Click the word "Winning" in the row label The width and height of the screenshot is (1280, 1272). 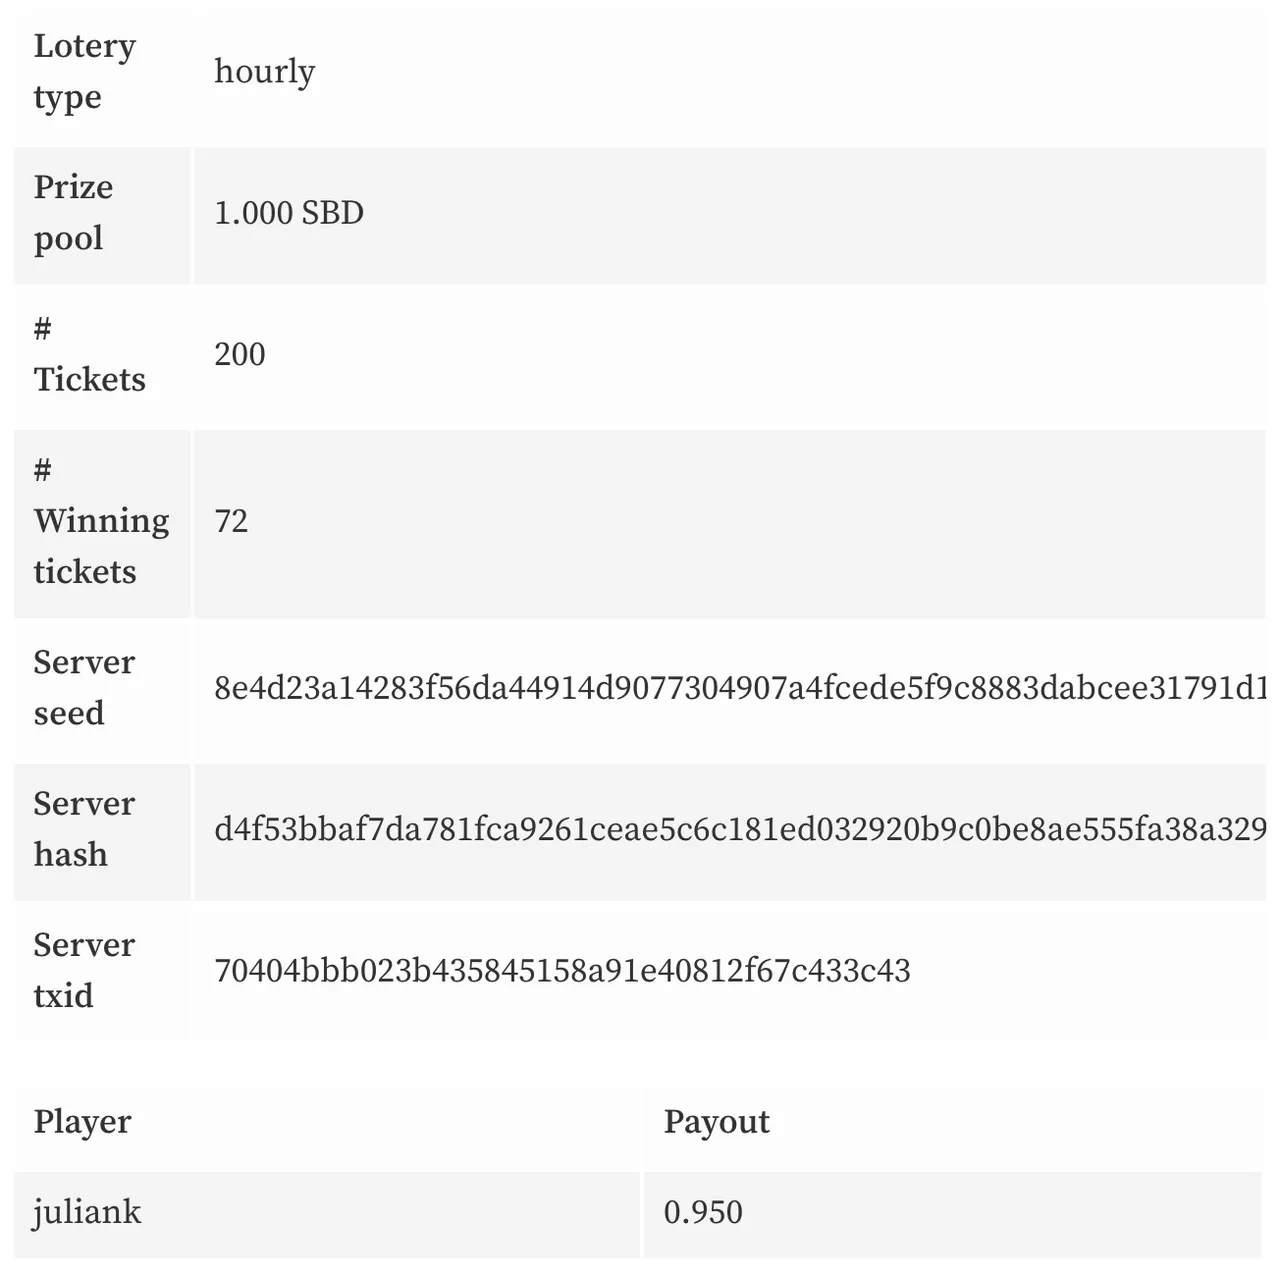(x=101, y=521)
